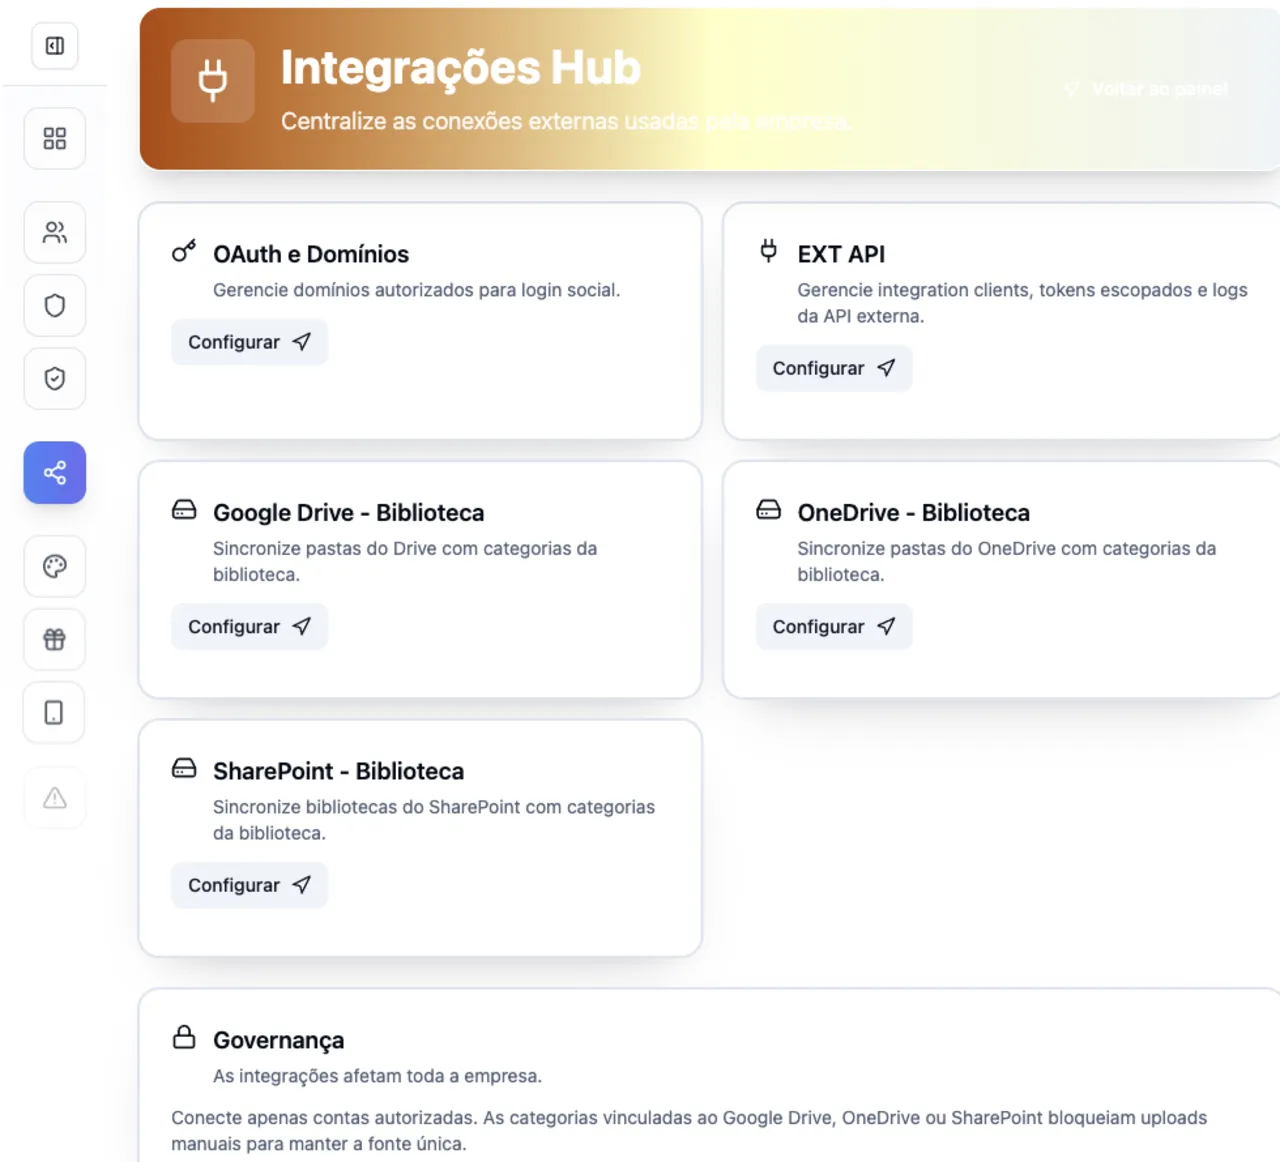Click 'Gerencie domínios autorizados para login social.' text

pyautogui.click(x=417, y=290)
